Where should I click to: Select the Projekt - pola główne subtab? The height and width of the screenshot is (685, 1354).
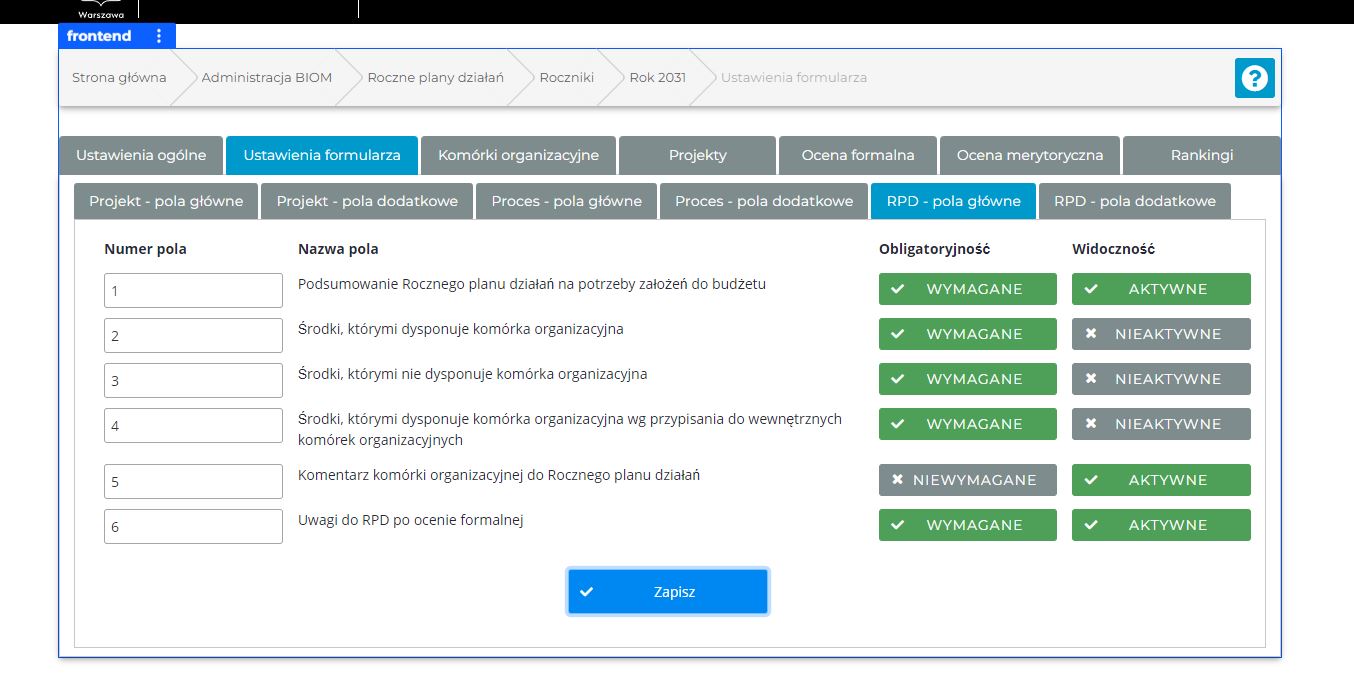pyautogui.click(x=166, y=201)
